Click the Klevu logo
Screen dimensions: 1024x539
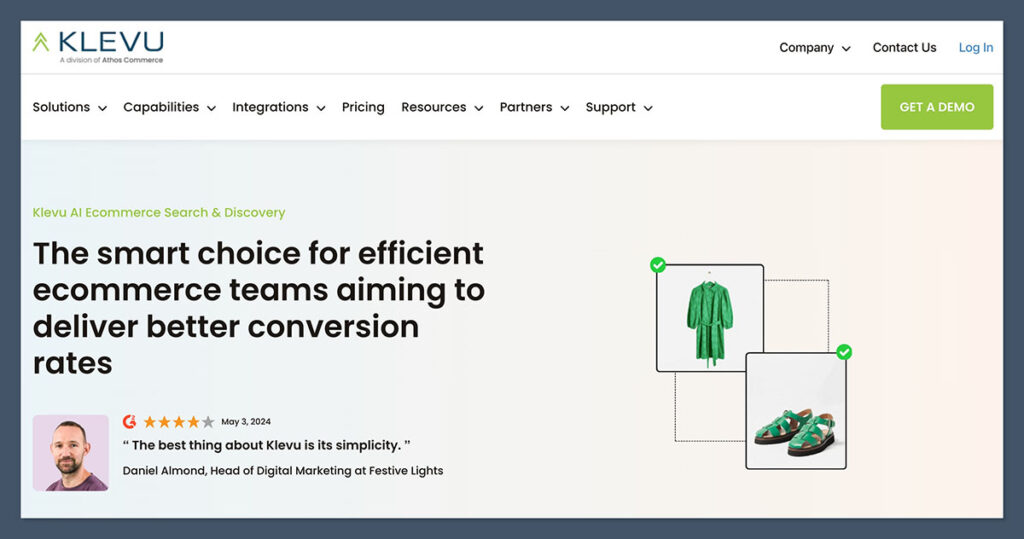pyautogui.click(x=98, y=47)
